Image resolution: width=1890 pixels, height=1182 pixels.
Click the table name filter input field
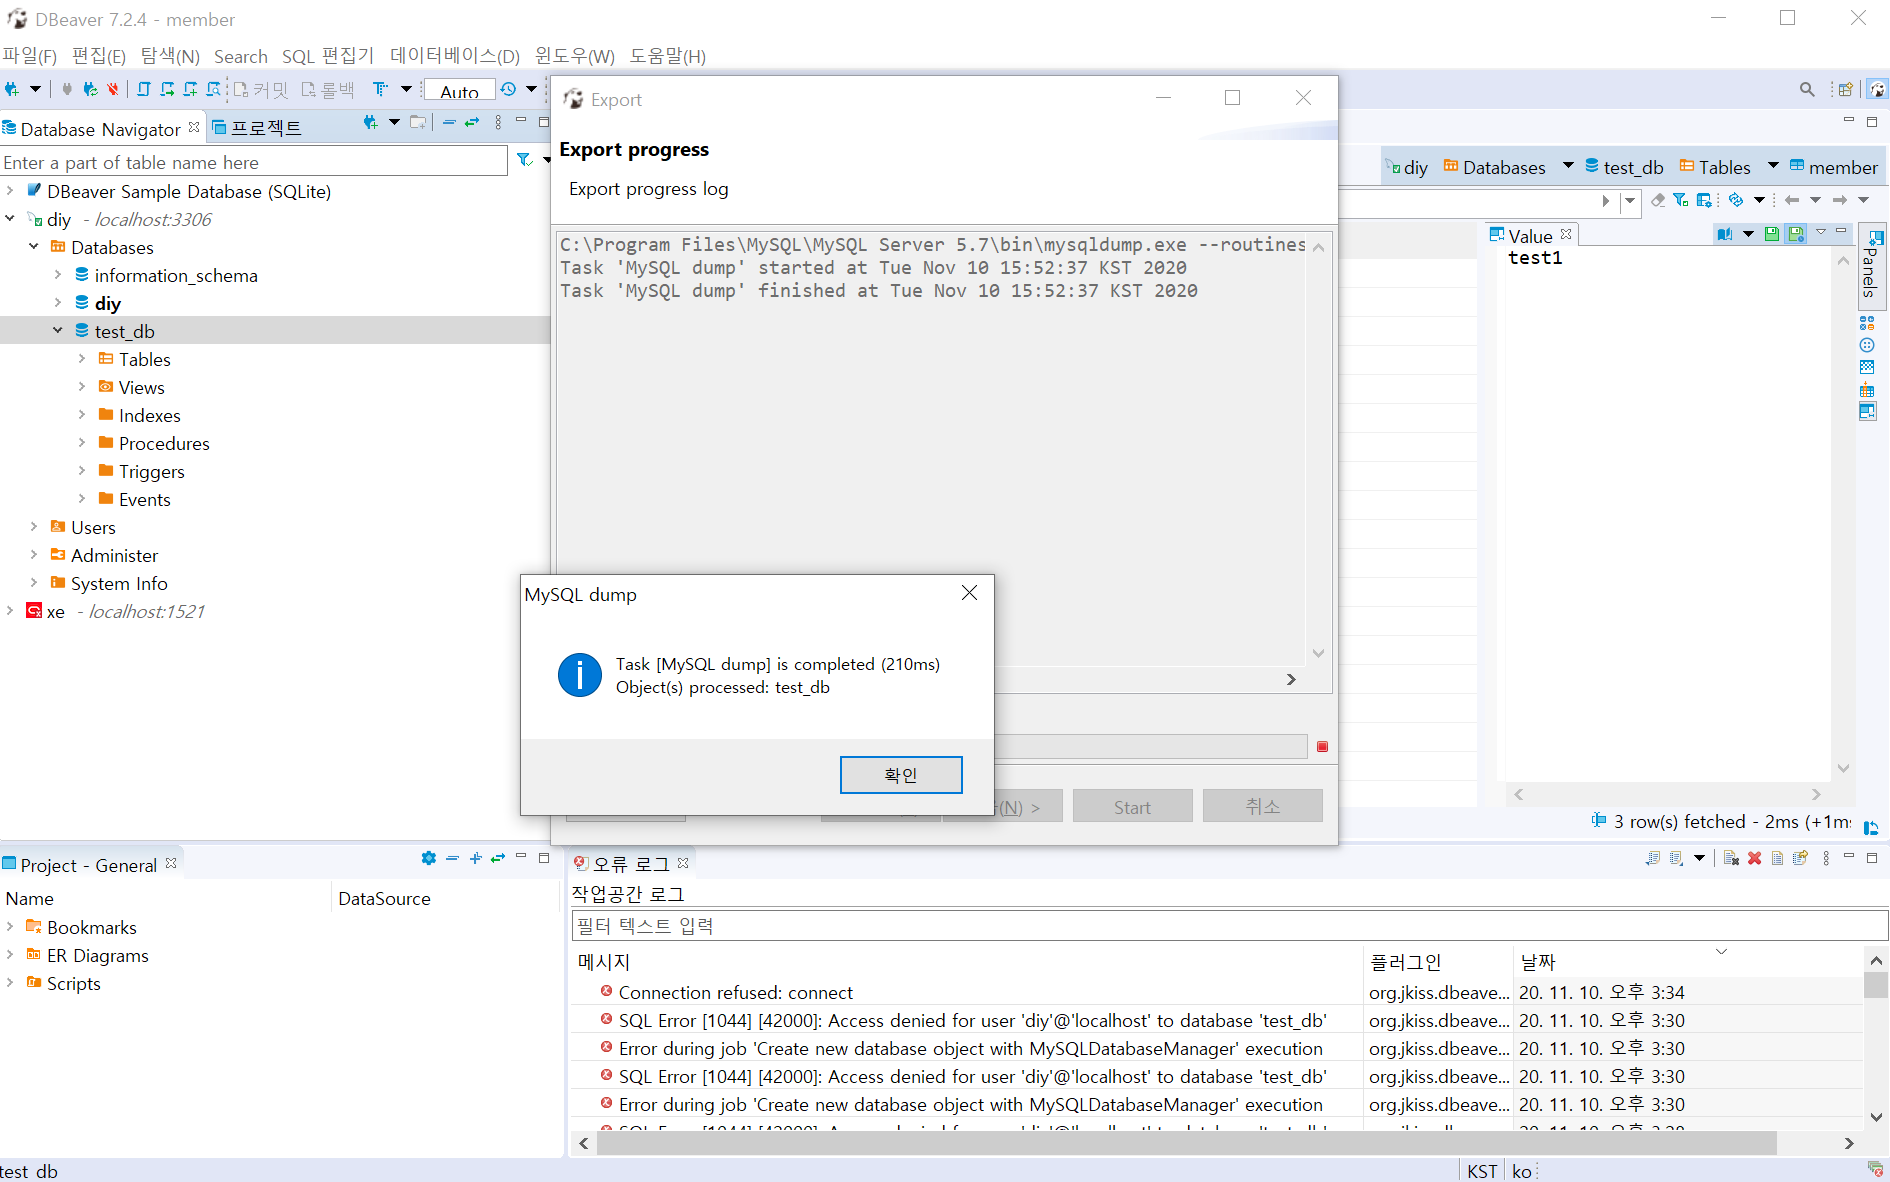coord(254,162)
